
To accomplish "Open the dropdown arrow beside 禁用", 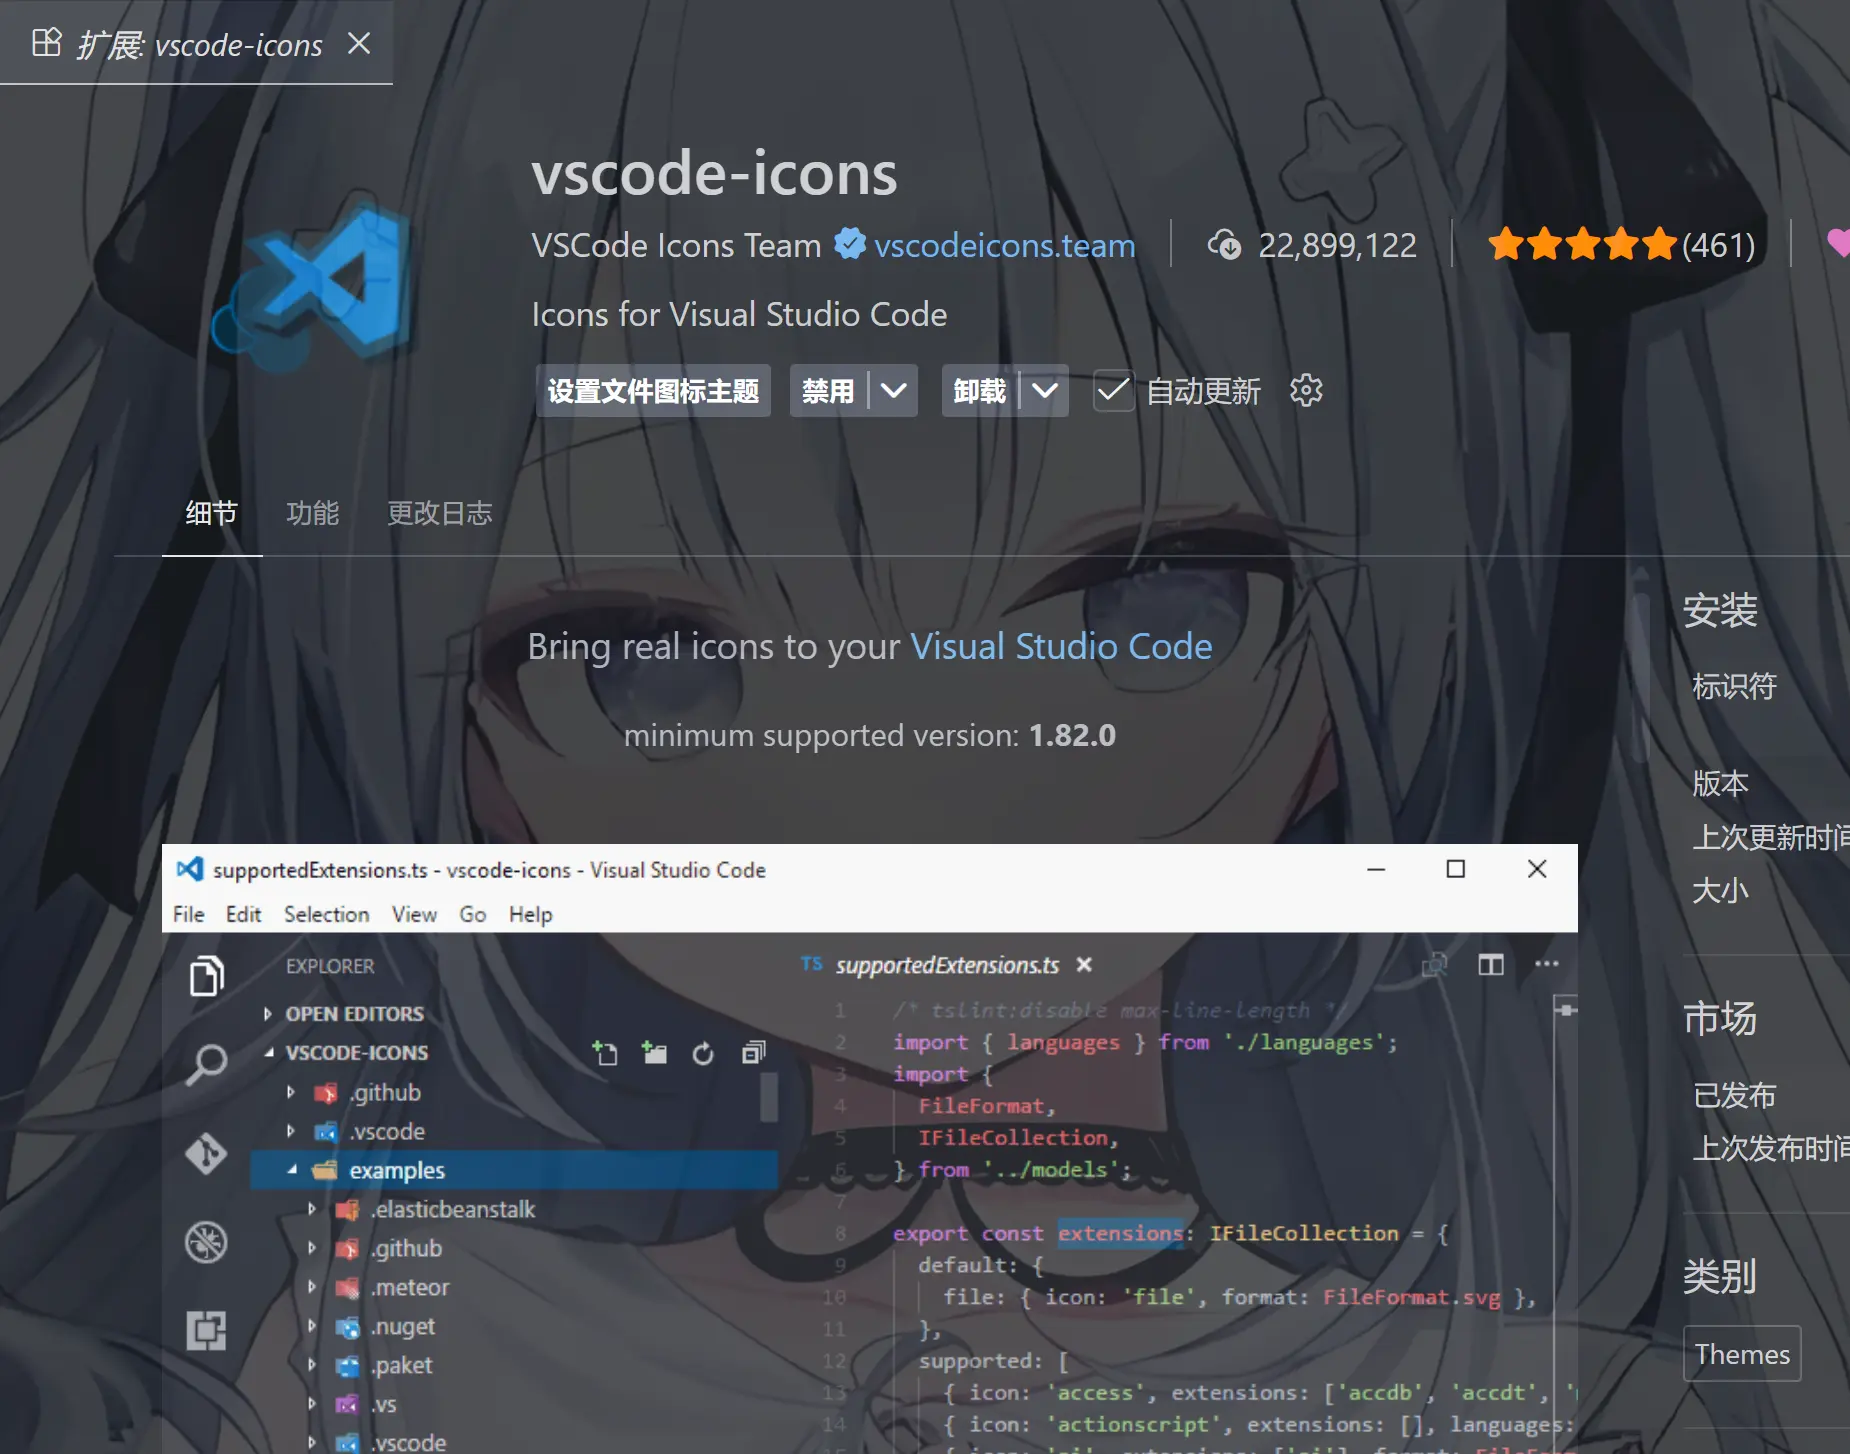I will [x=894, y=391].
